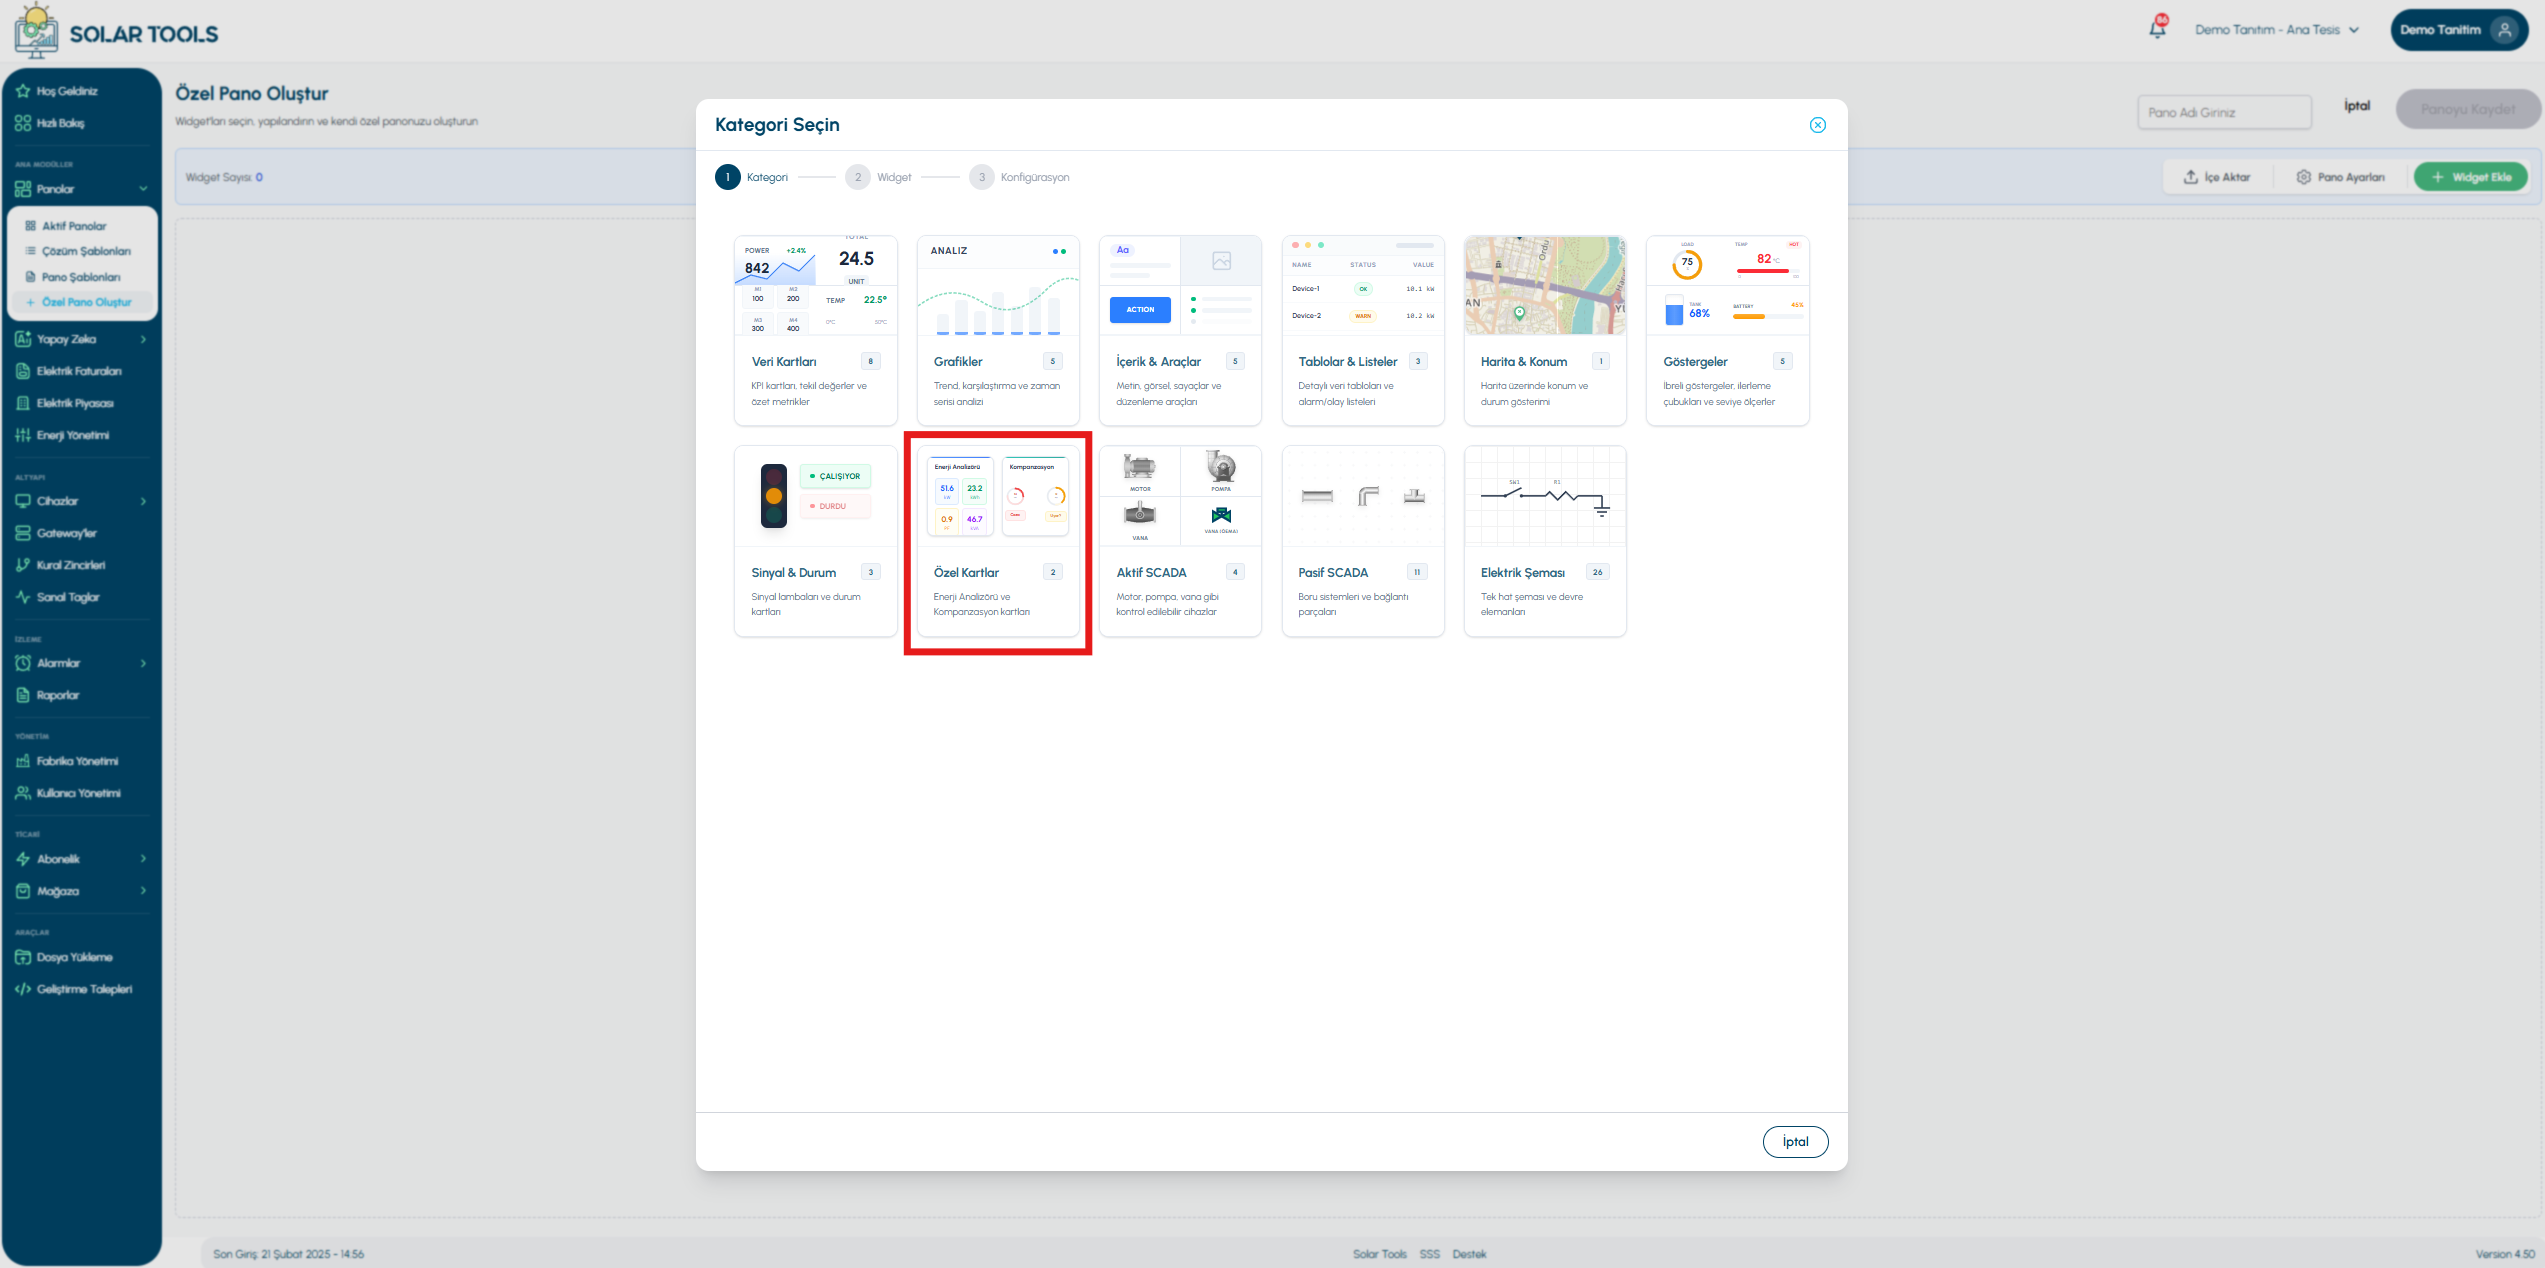Expand the Demo Tanıtım - Ana Tesis dropdown
Viewport: 2545px width, 1268px height.
pos(2277,30)
